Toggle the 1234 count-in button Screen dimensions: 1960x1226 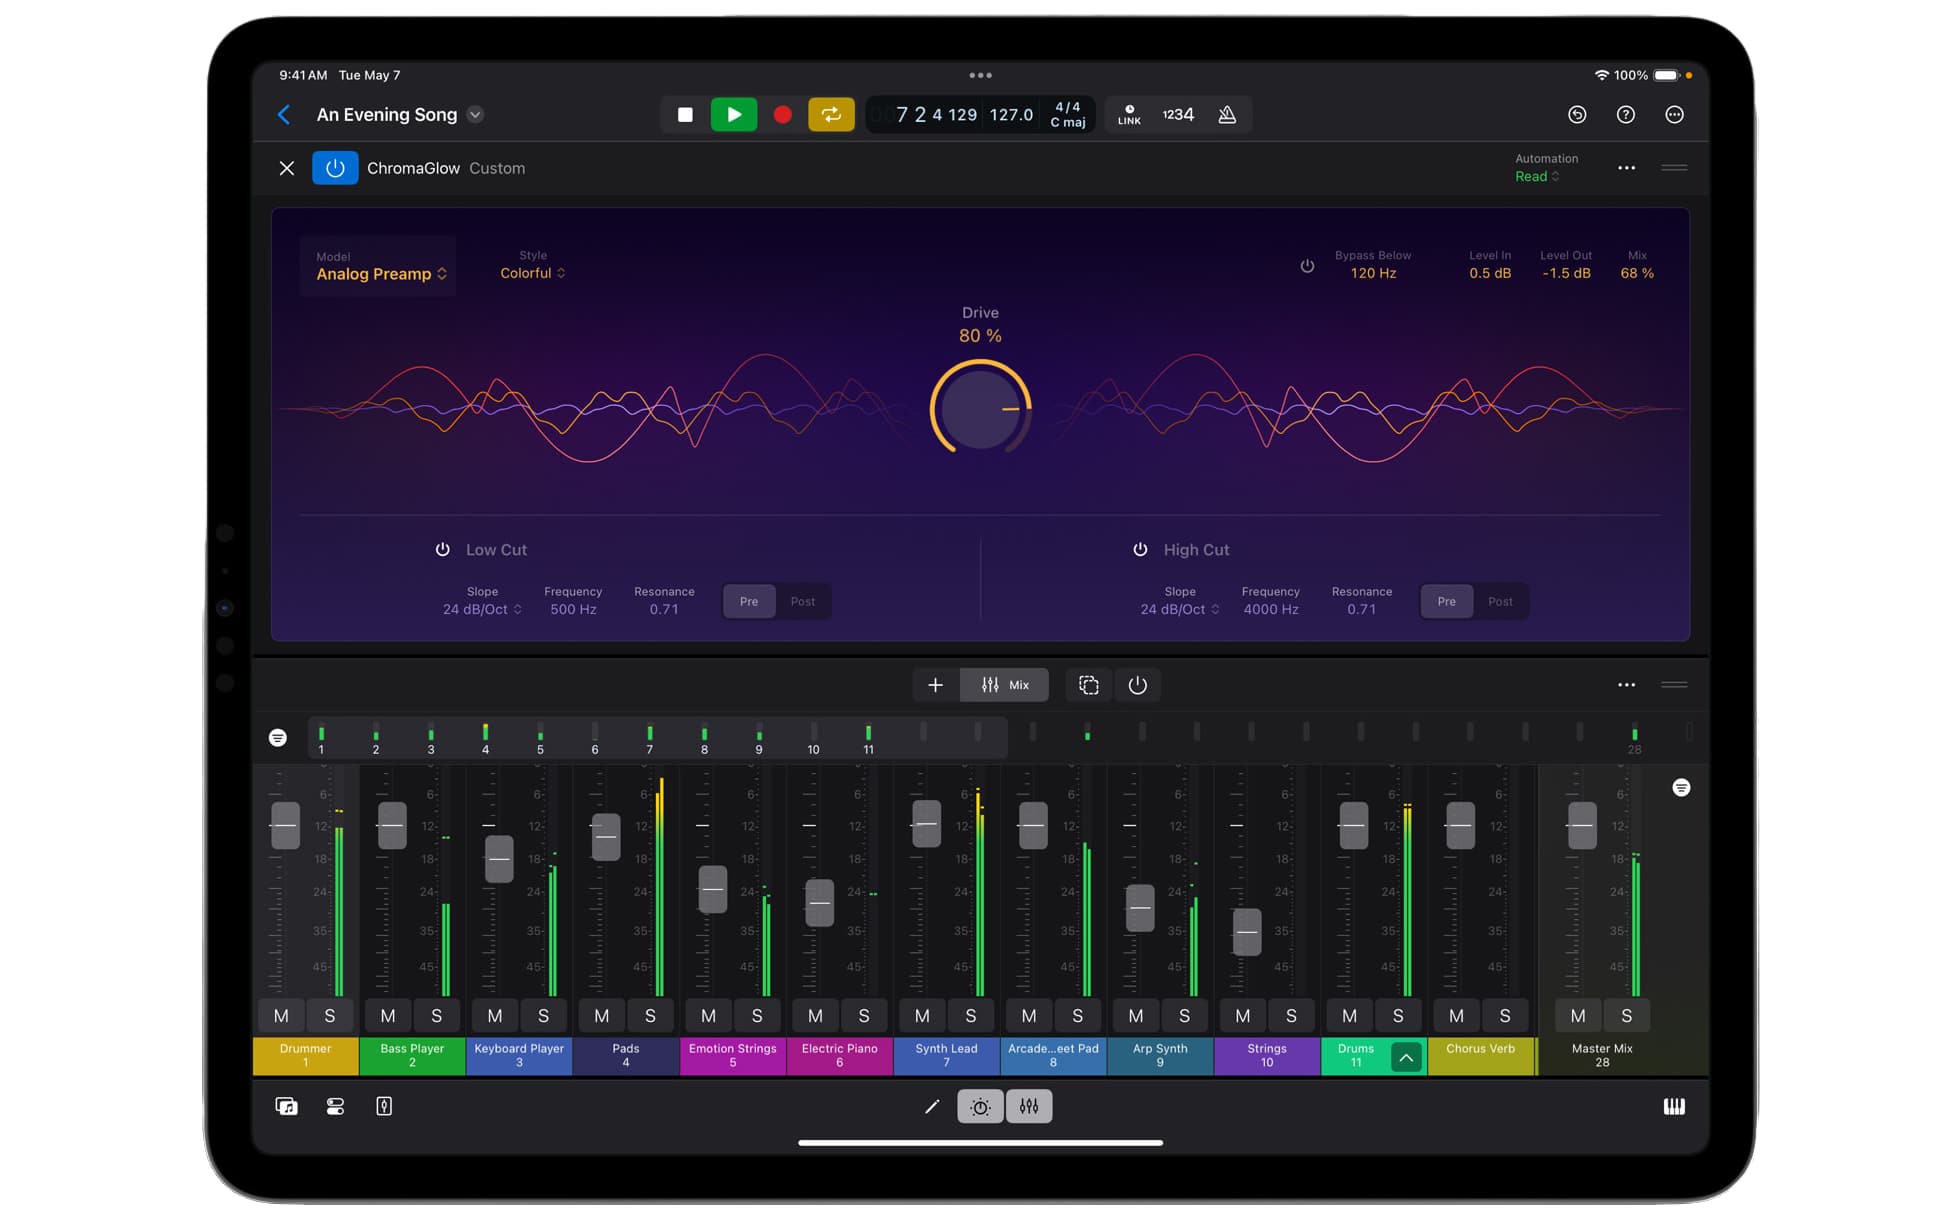1178,115
